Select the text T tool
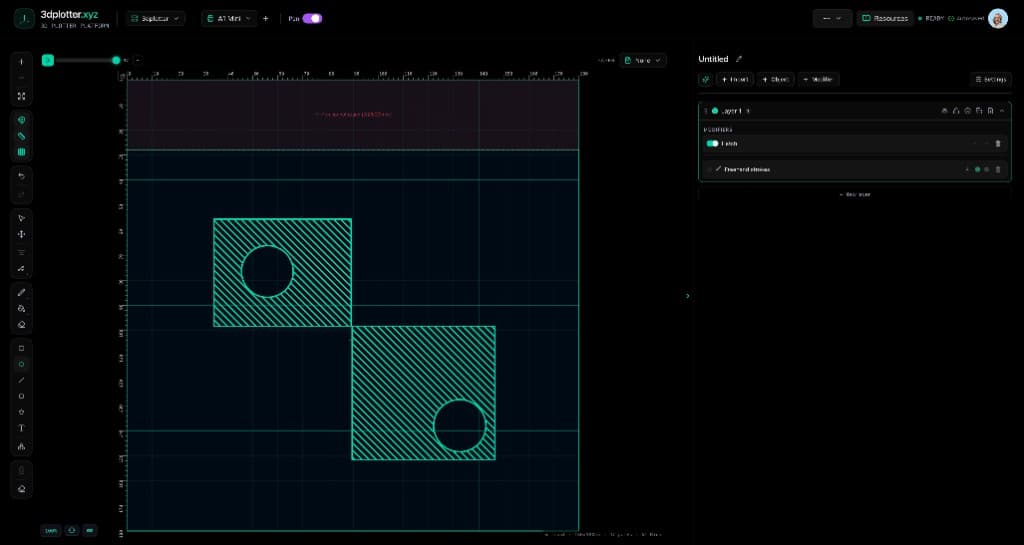The height and width of the screenshot is (545, 1024). point(22,428)
